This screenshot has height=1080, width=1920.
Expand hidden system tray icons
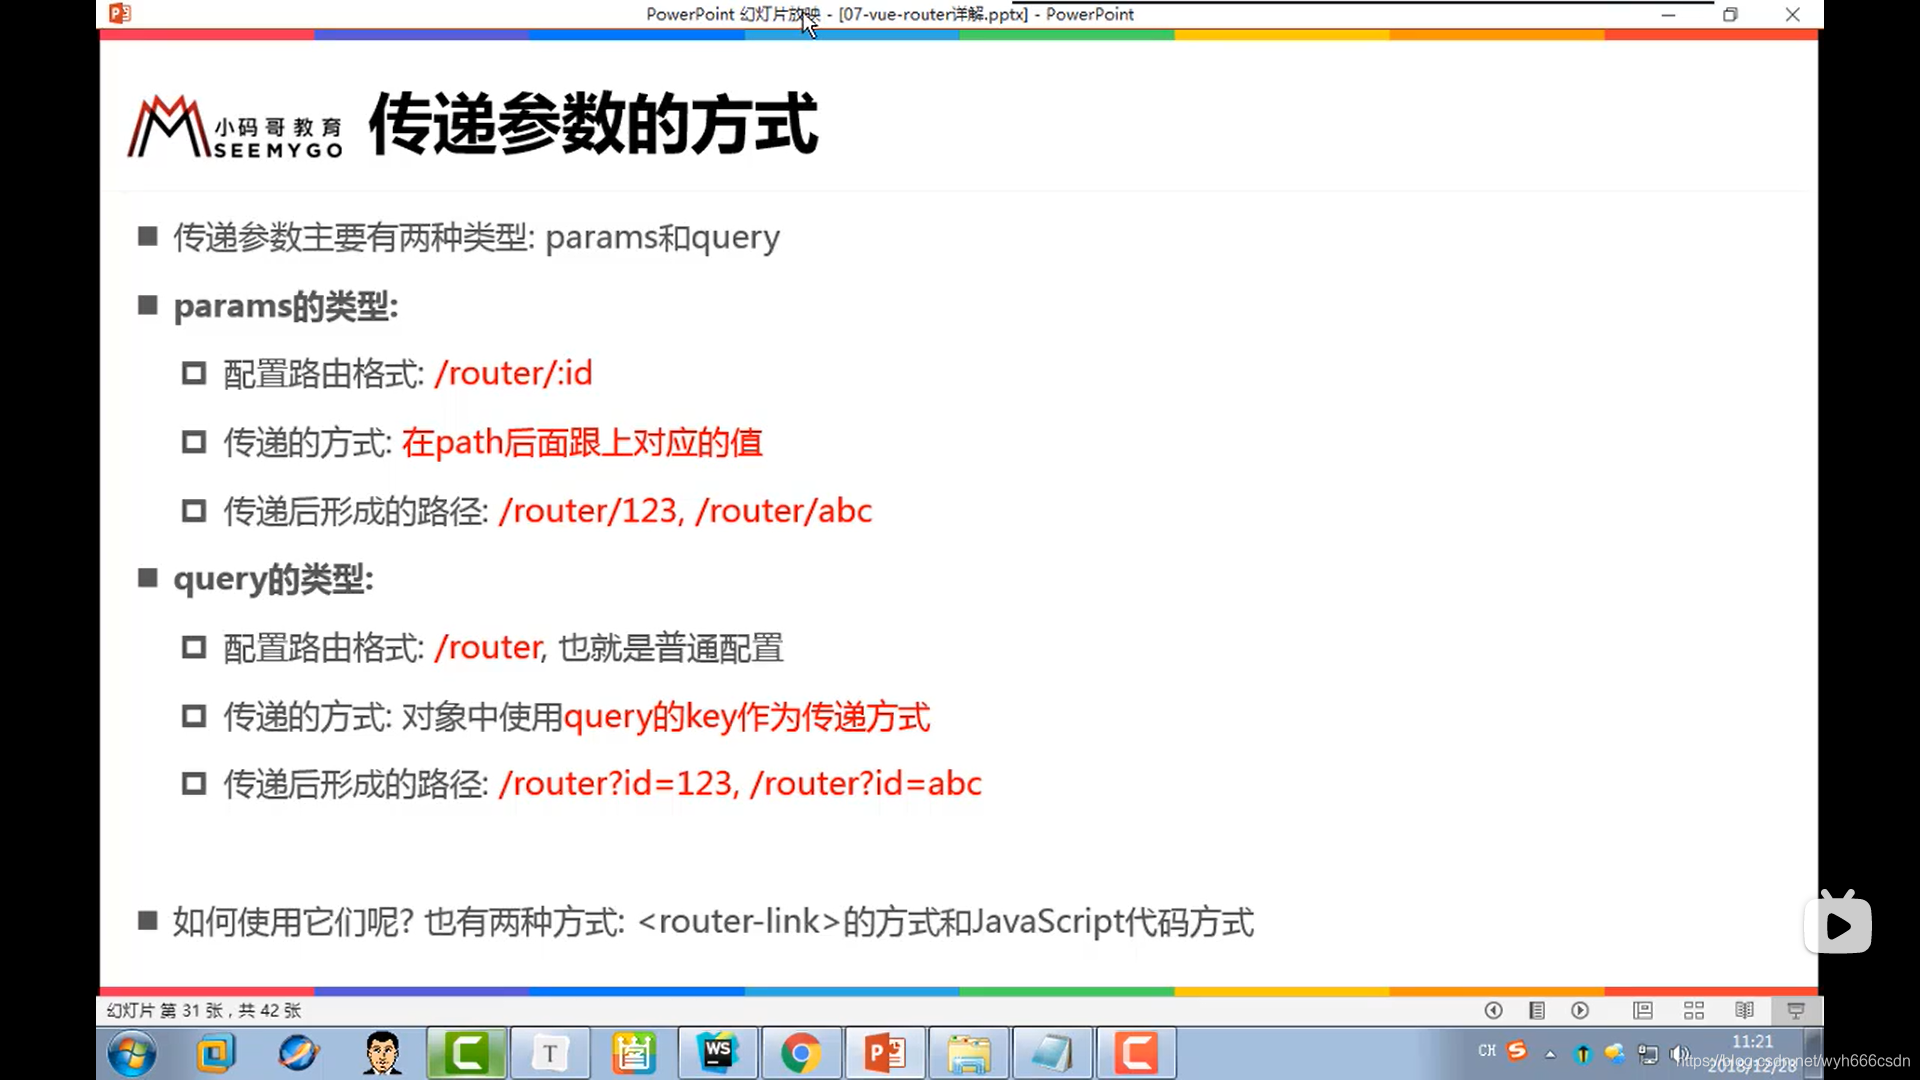(1550, 1054)
